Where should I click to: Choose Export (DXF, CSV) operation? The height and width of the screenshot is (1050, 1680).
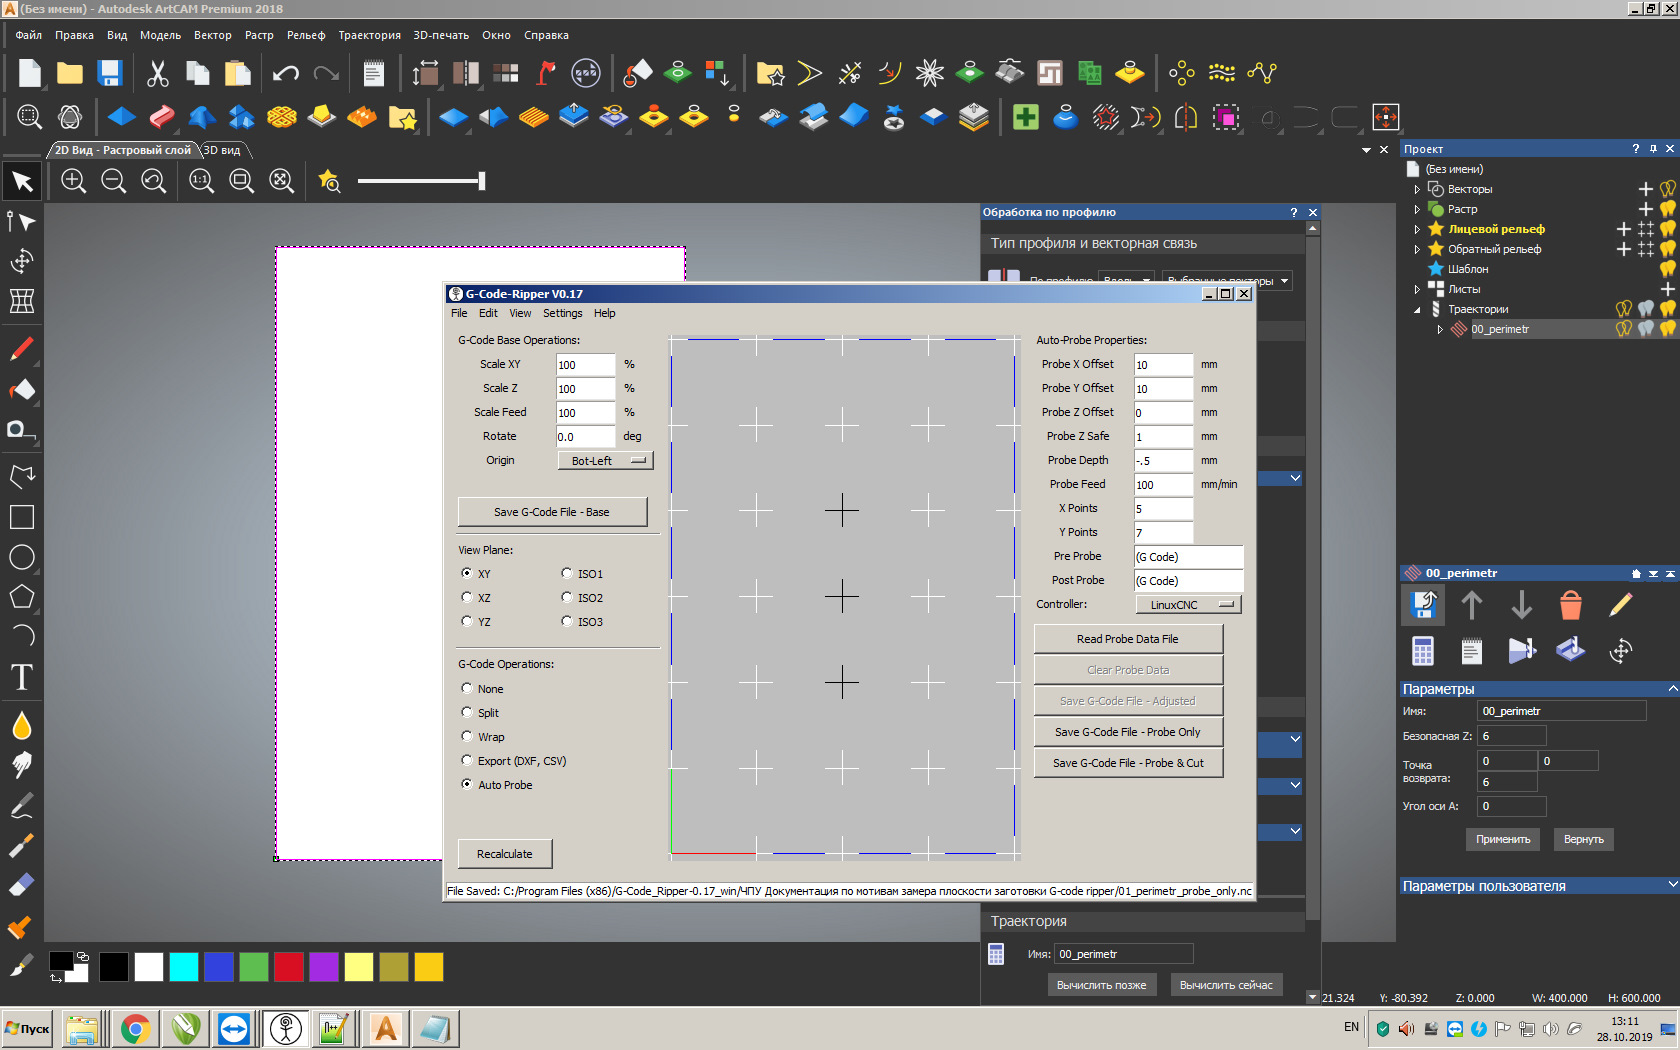point(467,760)
